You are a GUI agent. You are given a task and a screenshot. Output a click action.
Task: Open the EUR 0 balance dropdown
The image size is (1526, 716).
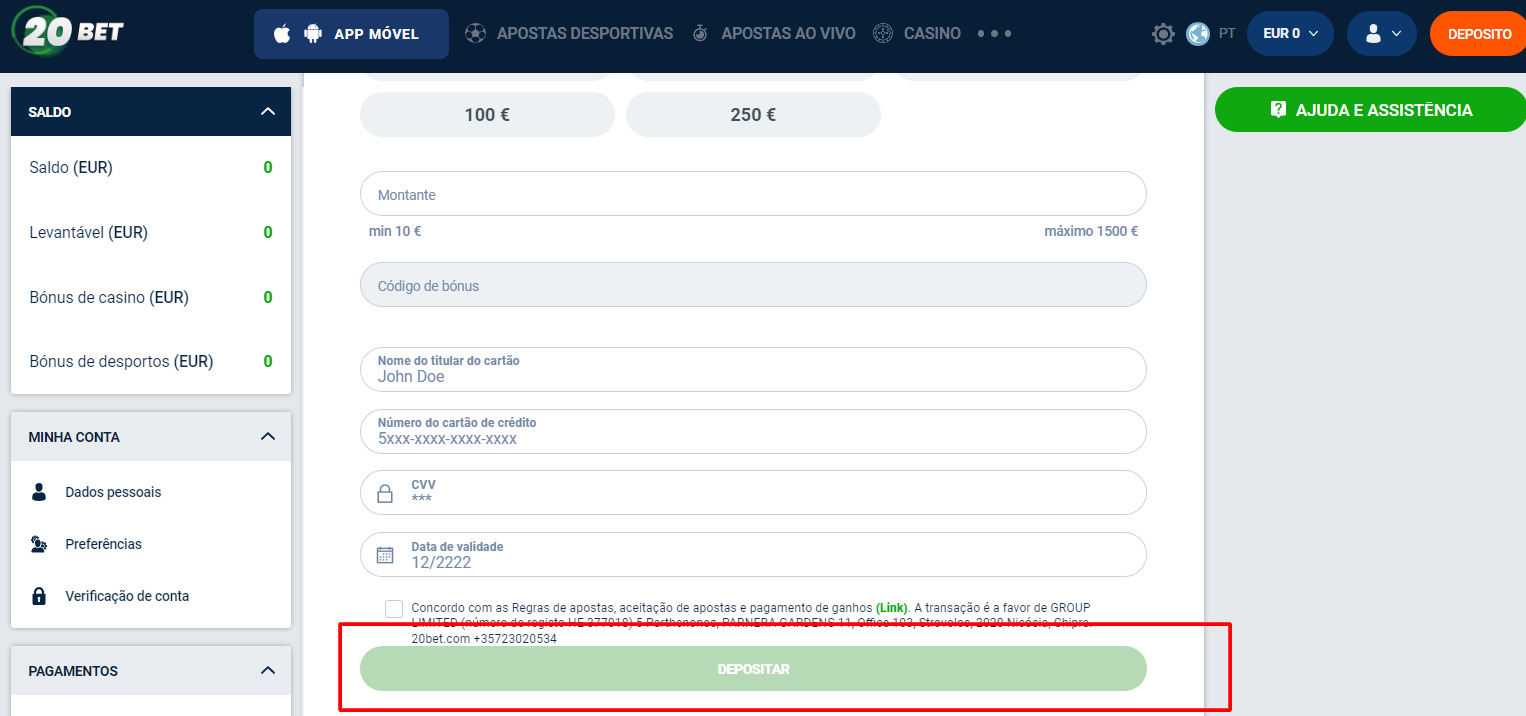click(x=1290, y=34)
